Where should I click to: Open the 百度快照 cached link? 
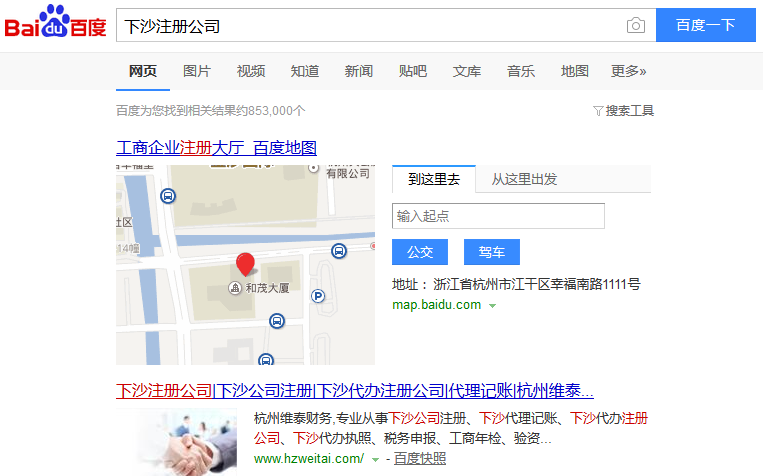[419, 458]
